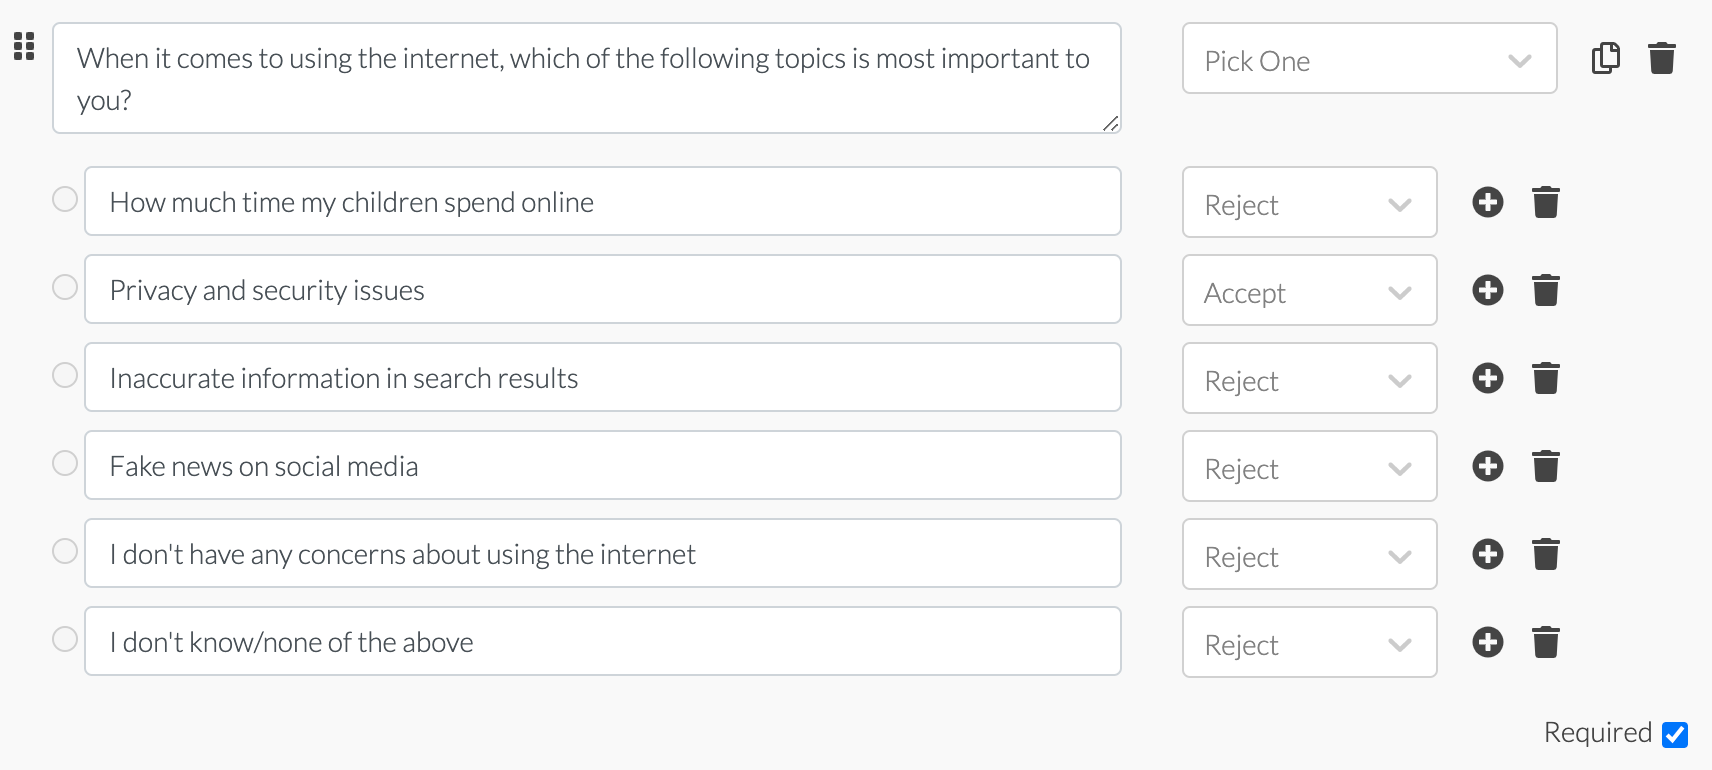Add an option after 'Inaccurate information in search results'
This screenshot has height=770, width=1712.
click(1487, 378)
